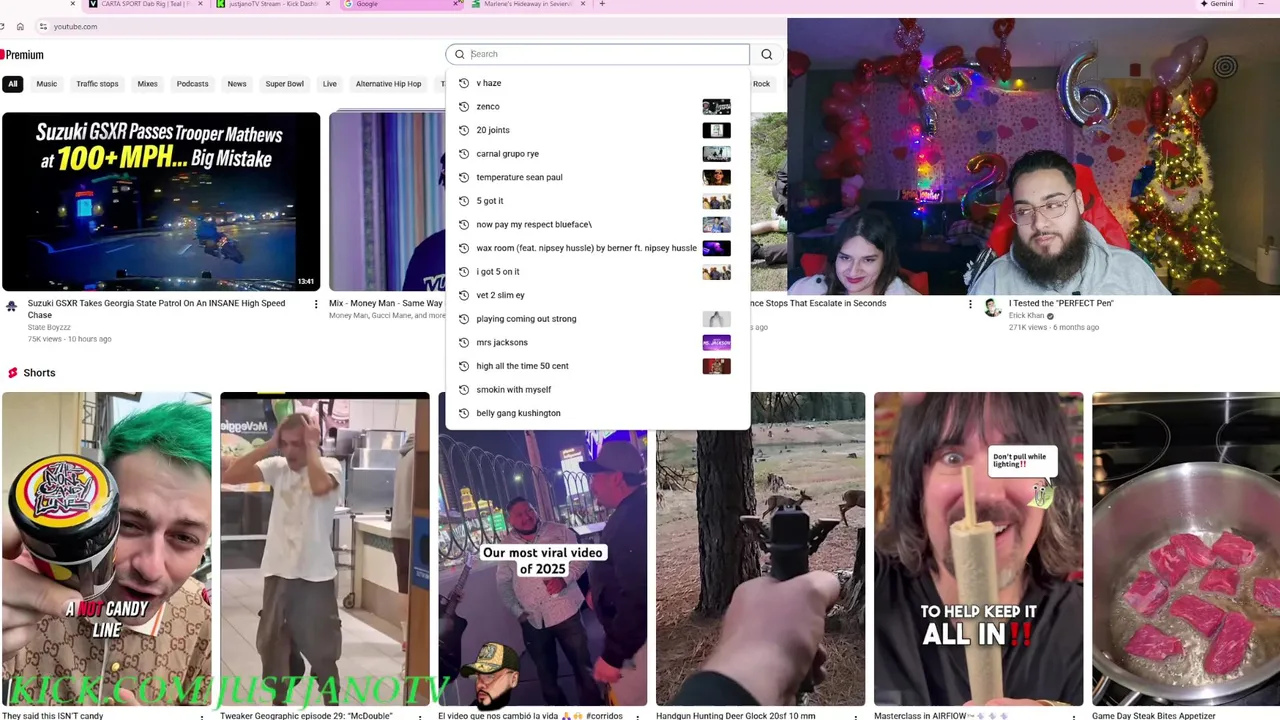
Task: Open Tweaker Geographic McDouble short
Action: [x=325, y=549]
